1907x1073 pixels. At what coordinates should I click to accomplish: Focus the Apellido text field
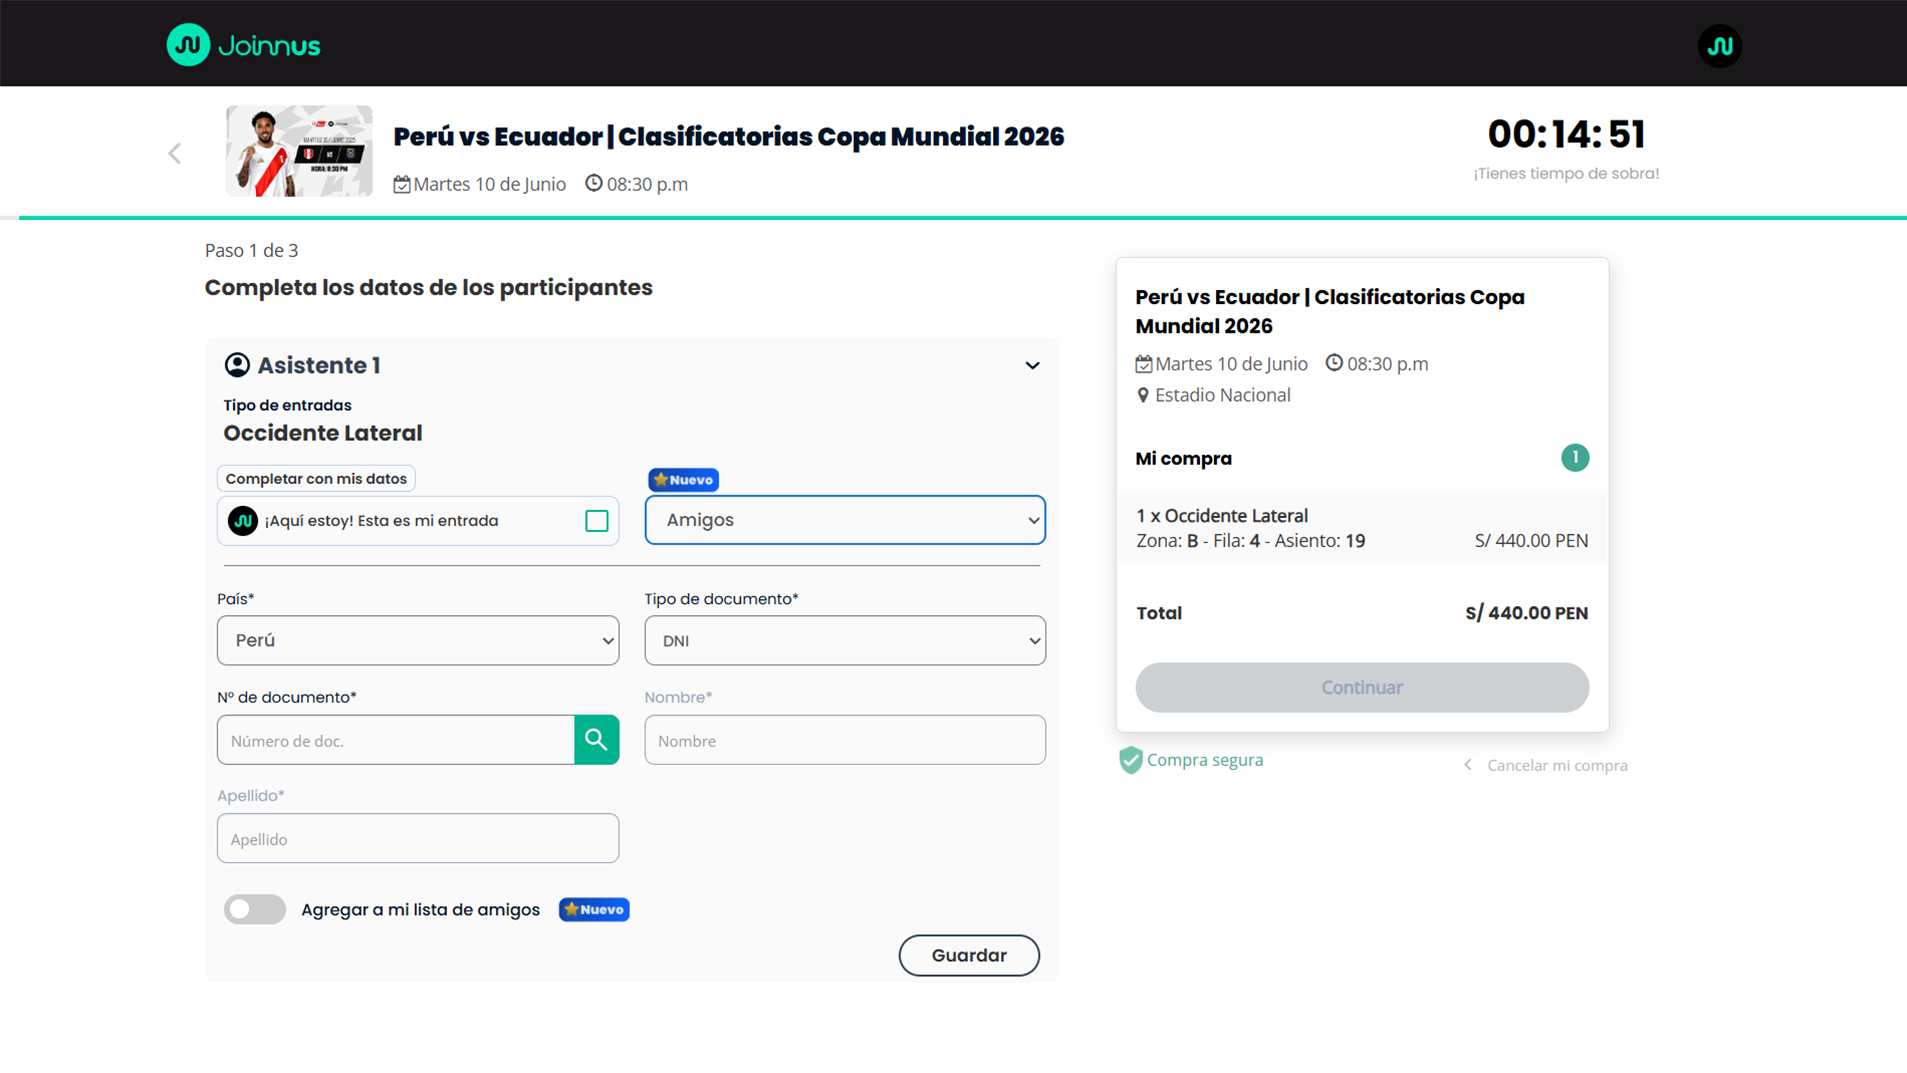click(418, 838)
